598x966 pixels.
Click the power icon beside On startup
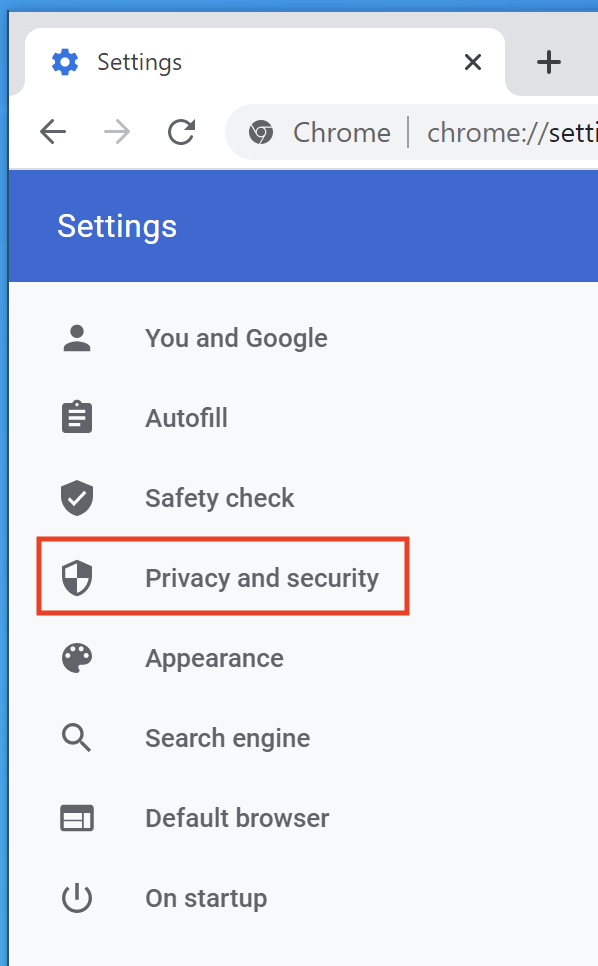(77, 898)
